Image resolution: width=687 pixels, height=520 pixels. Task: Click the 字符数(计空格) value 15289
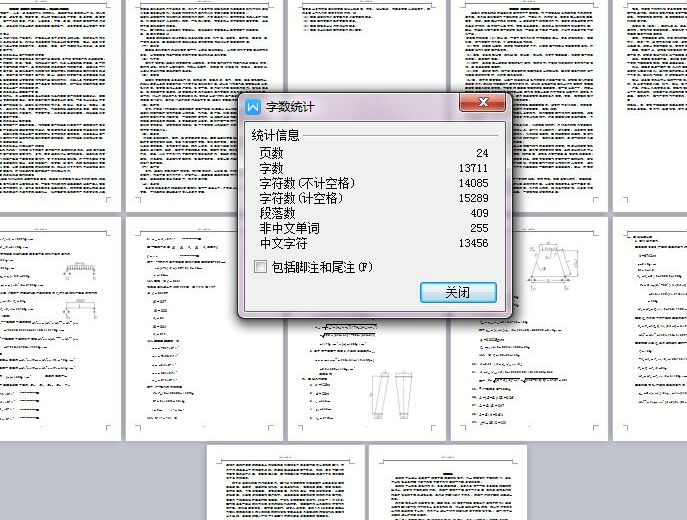[x=473, y=198]
